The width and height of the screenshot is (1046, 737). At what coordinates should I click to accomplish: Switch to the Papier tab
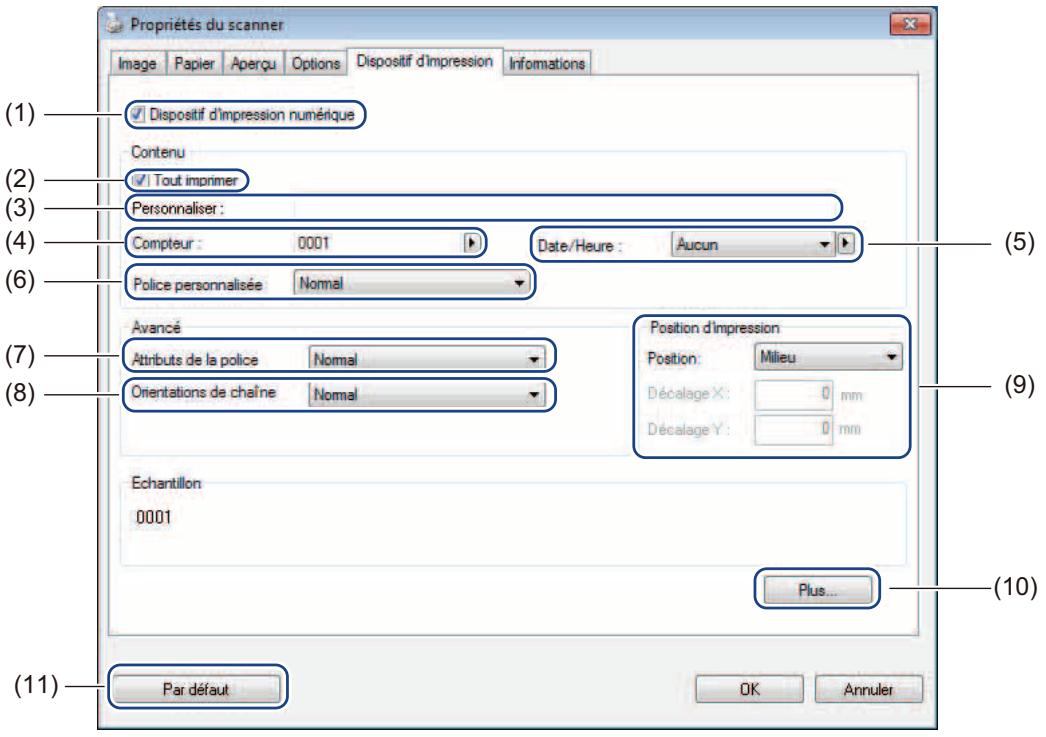(194, 63)
